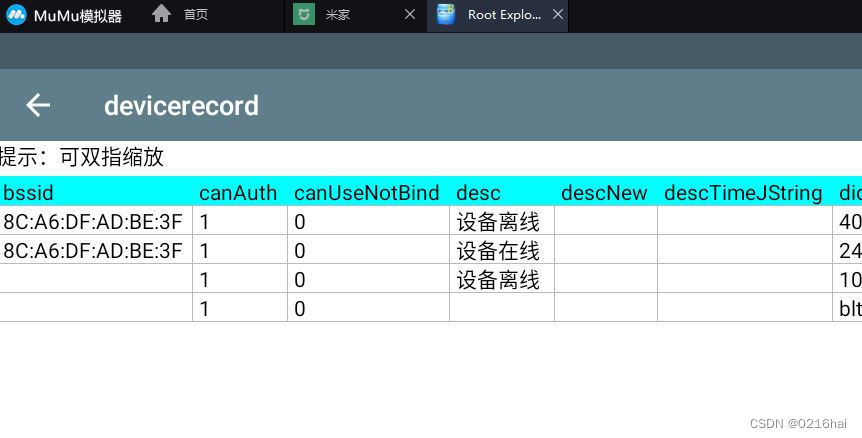Click the home icon in tab bar
The width and height of the screenshot is (862, 438).
pyautogui.click(x=161, y=14)
